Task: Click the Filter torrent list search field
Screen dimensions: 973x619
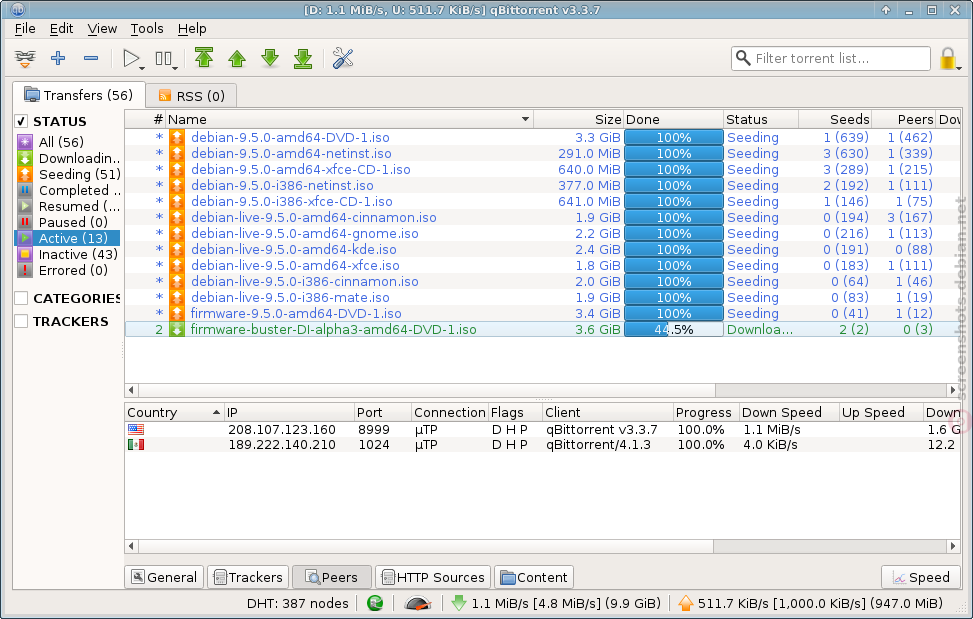Action: 830,58
